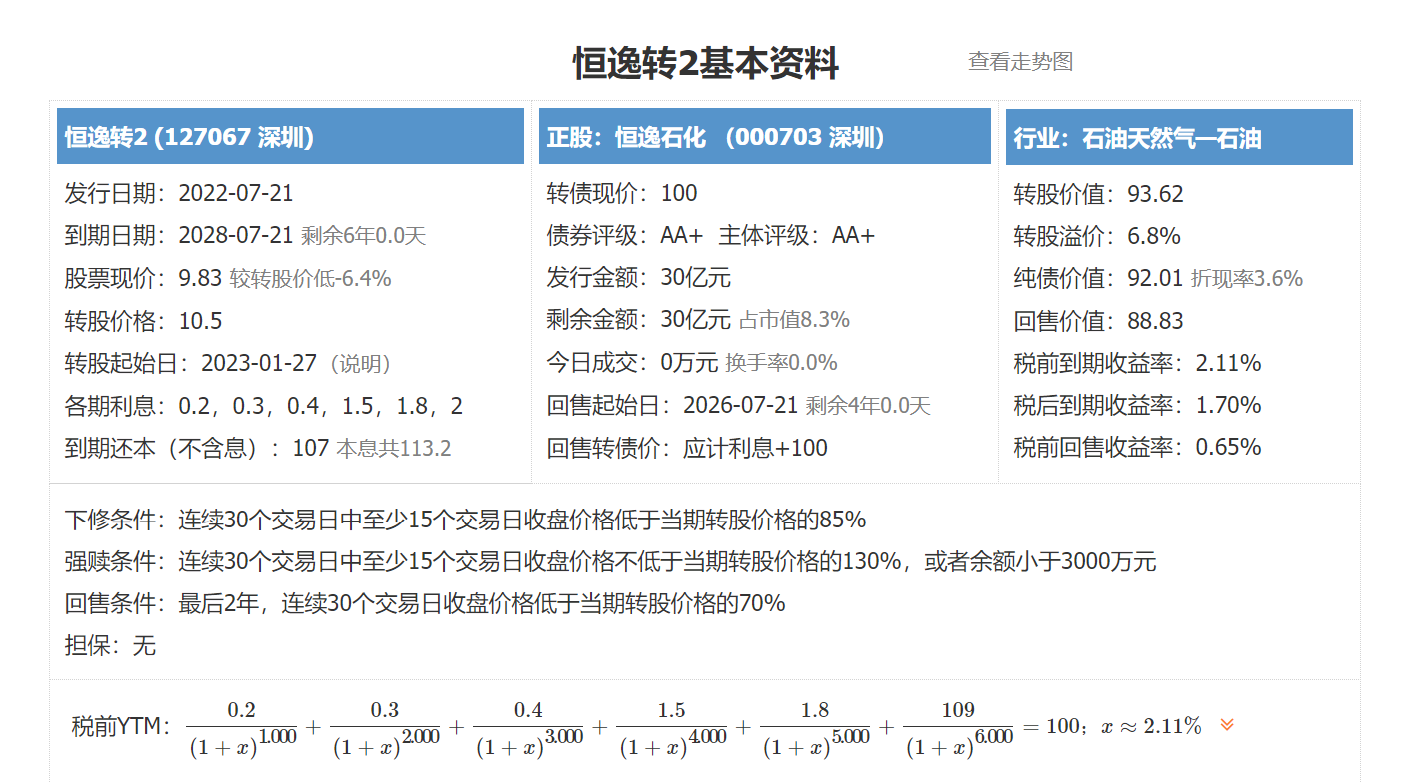Click the 0.3 over (1+x)^2.000 fraction
Screen dimensions: 1417x782
[x=385, y=727]
